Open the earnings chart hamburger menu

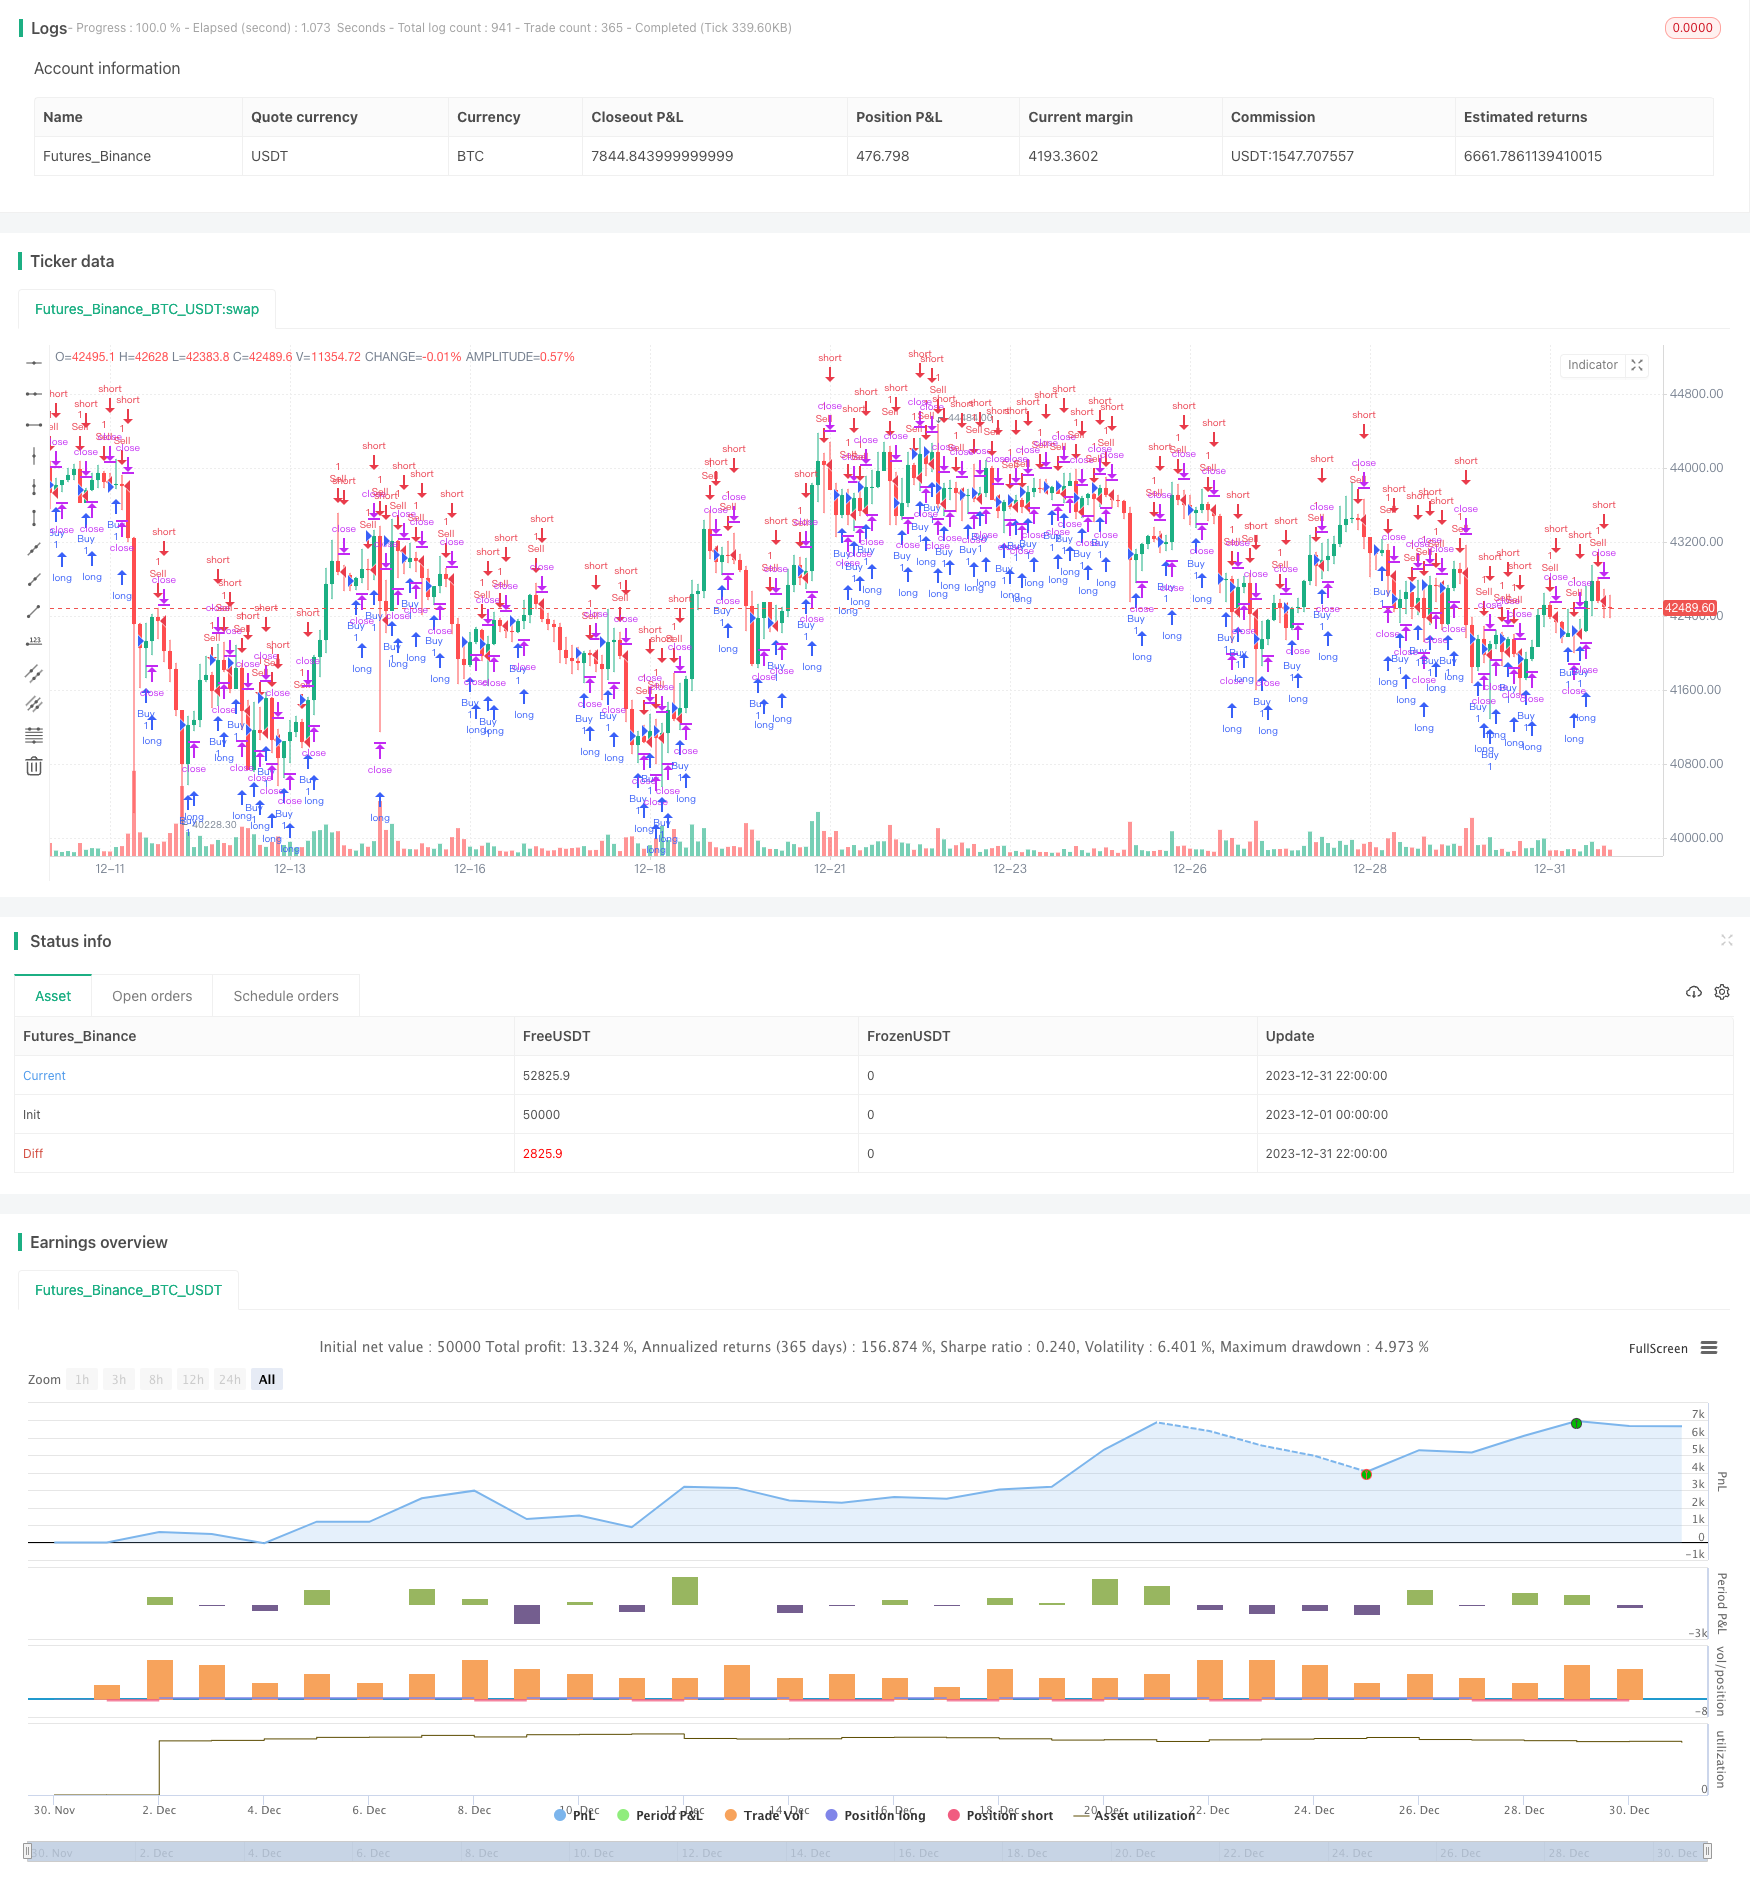1709,1348
